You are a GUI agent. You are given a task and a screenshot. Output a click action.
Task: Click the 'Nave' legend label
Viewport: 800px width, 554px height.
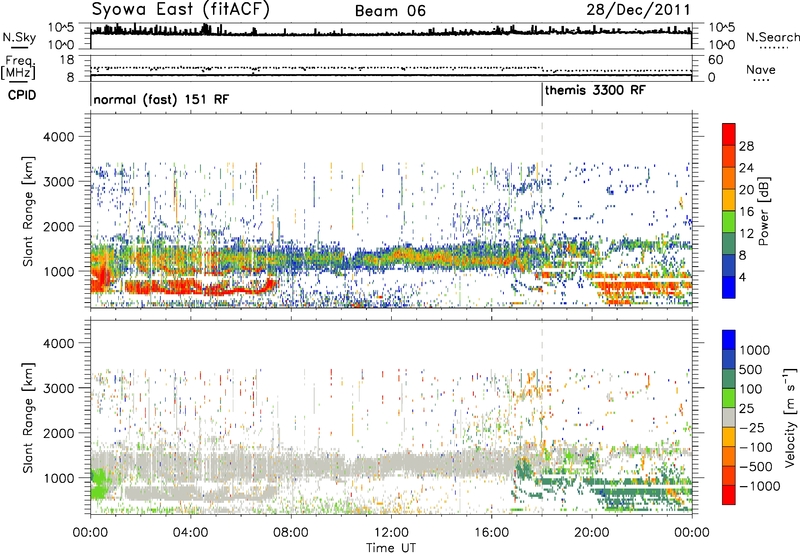[761, 69]
